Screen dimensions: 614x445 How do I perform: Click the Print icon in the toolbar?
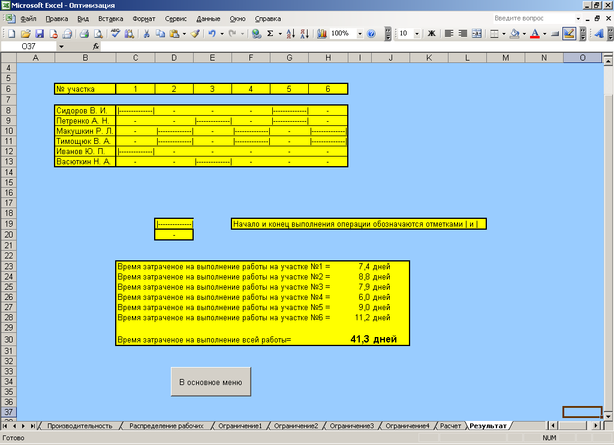tap(82, 33)
